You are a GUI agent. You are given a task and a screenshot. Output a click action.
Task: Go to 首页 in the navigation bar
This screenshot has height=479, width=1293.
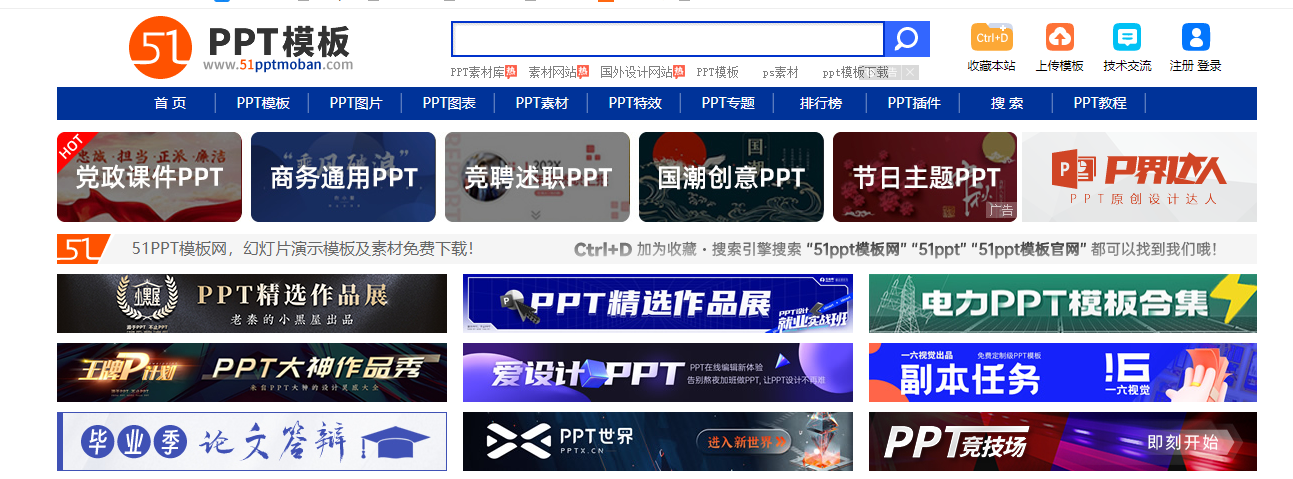click(x=170, y=103)
